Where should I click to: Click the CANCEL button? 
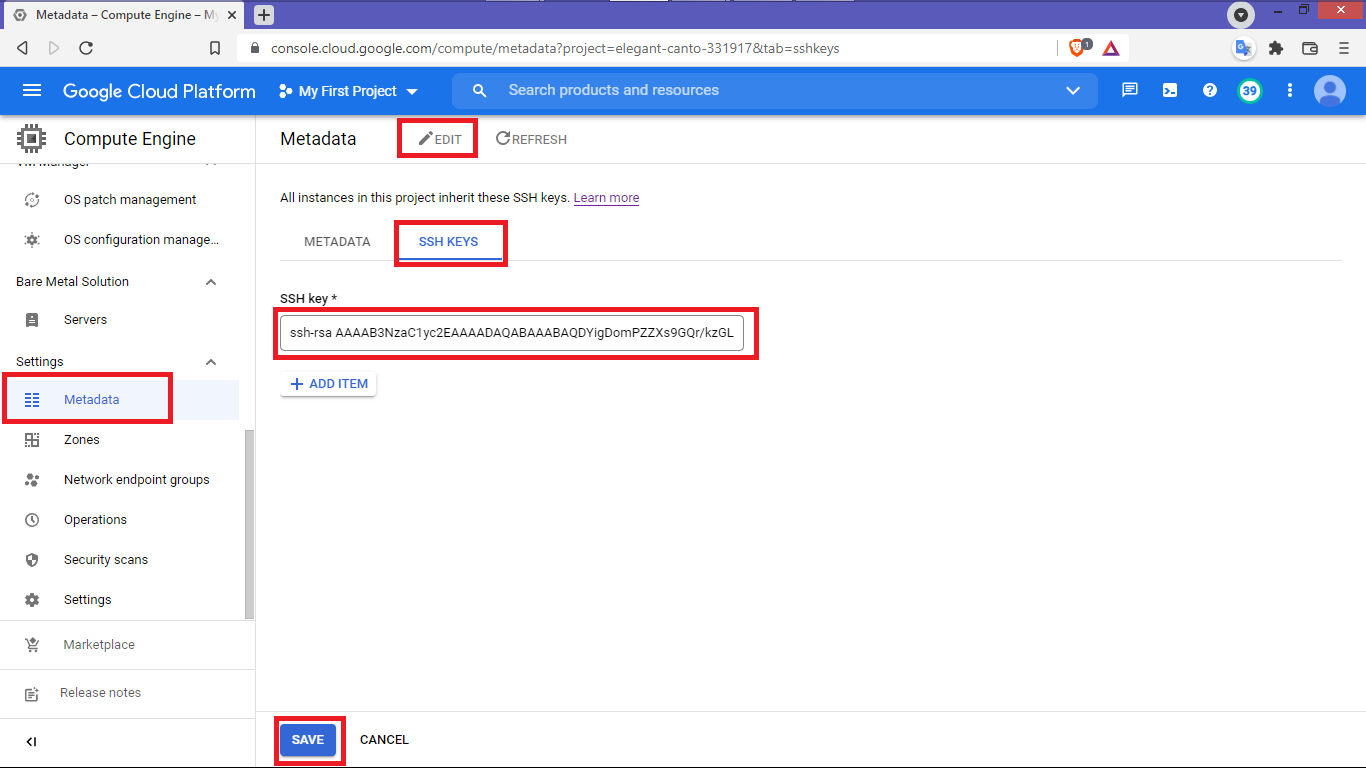click(x=384, y=740)
